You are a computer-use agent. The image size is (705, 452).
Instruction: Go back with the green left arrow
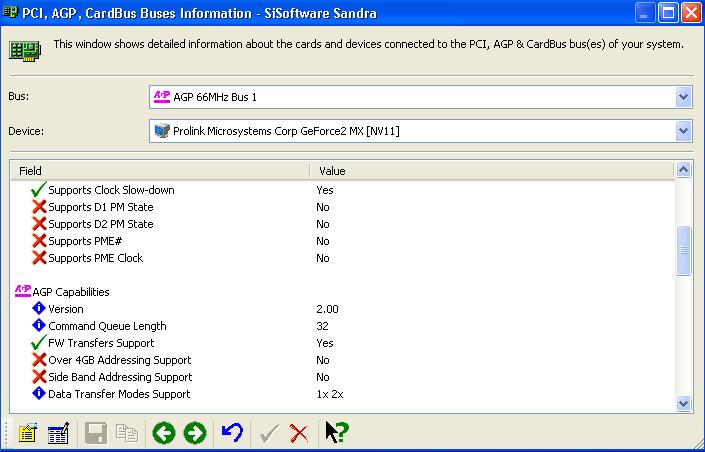pyautogui.click(x=164, y=433)
